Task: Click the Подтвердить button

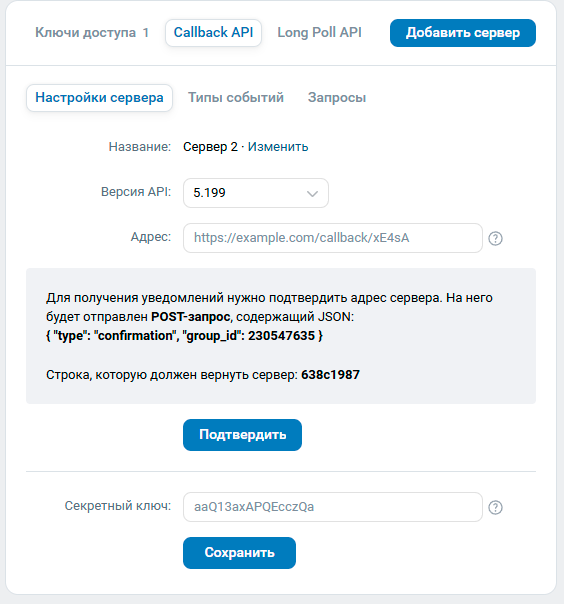Action: tap(242, 435)
